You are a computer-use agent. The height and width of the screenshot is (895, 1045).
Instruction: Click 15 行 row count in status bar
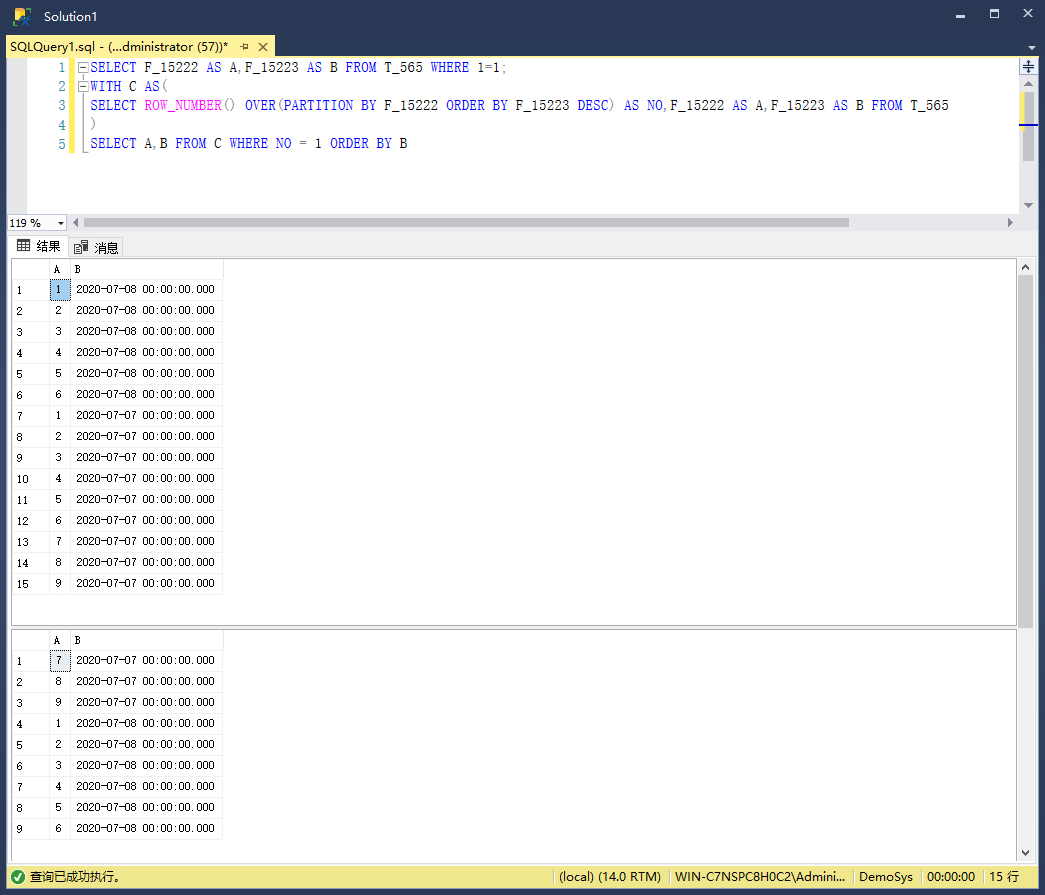point(1004,877)
